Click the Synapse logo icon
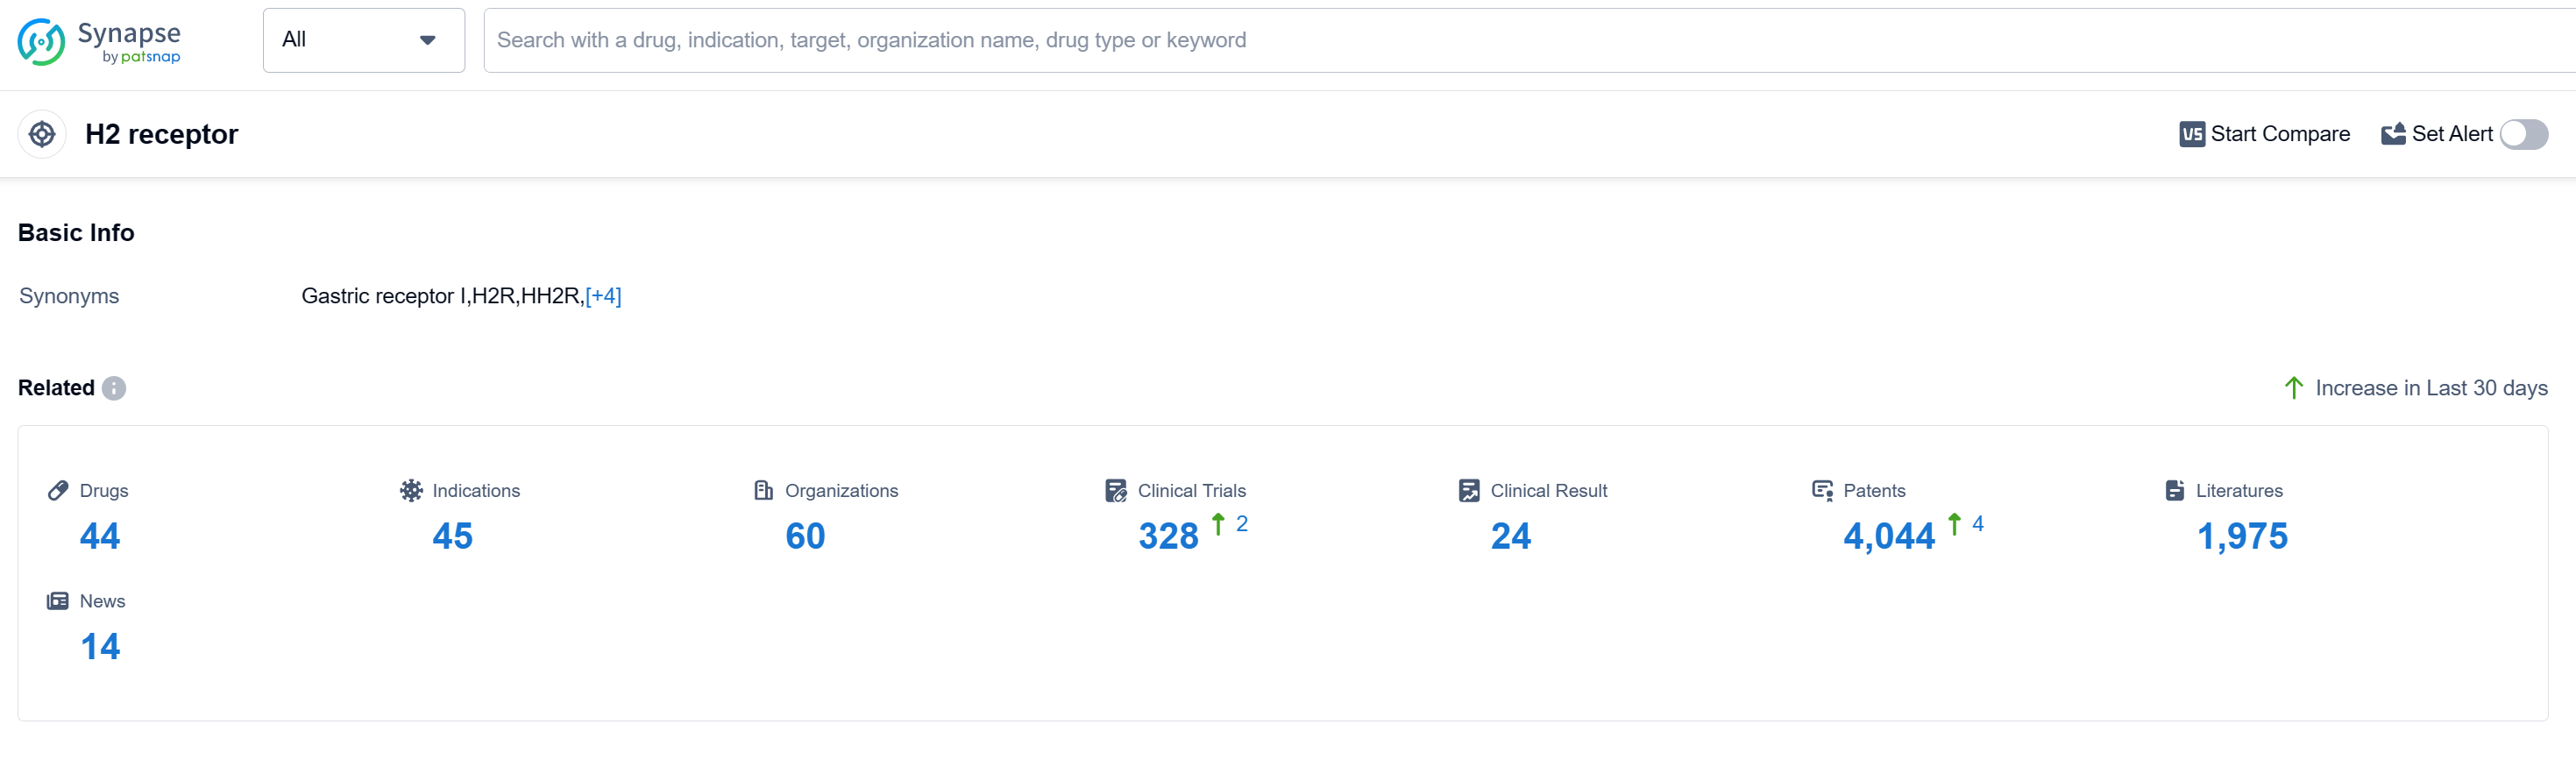The width and height of the screenshot is (2576, 774). (x=41, y=42)
